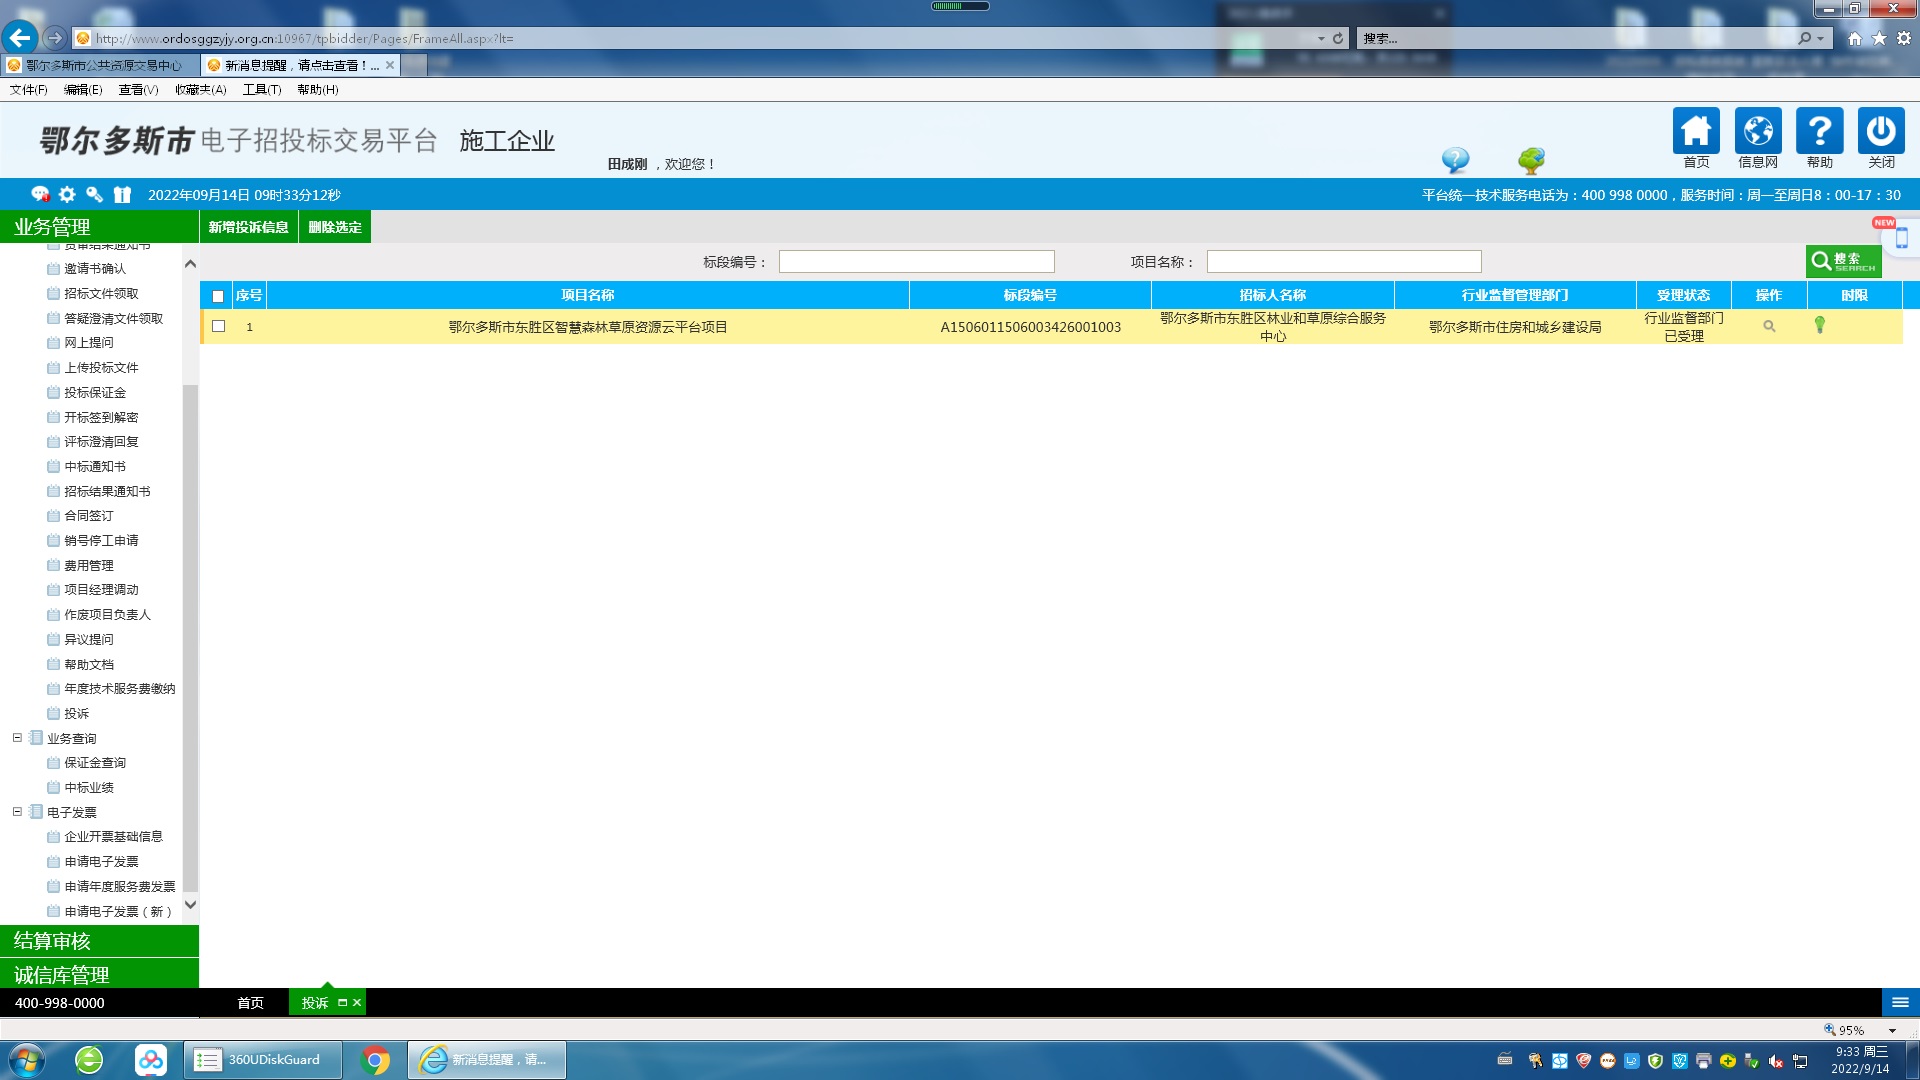
Task: Click the magnifier icon in 操作 column
Action: coord(1769,327)
